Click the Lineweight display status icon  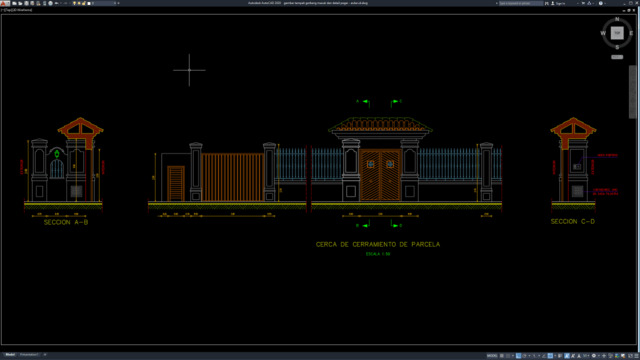coord(560,356)
